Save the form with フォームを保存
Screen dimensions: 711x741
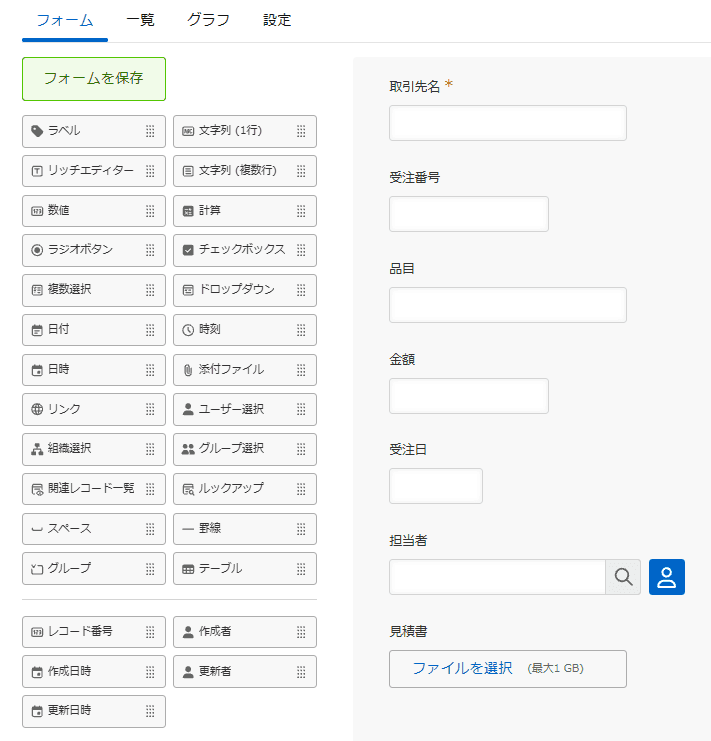click(94, 79)
